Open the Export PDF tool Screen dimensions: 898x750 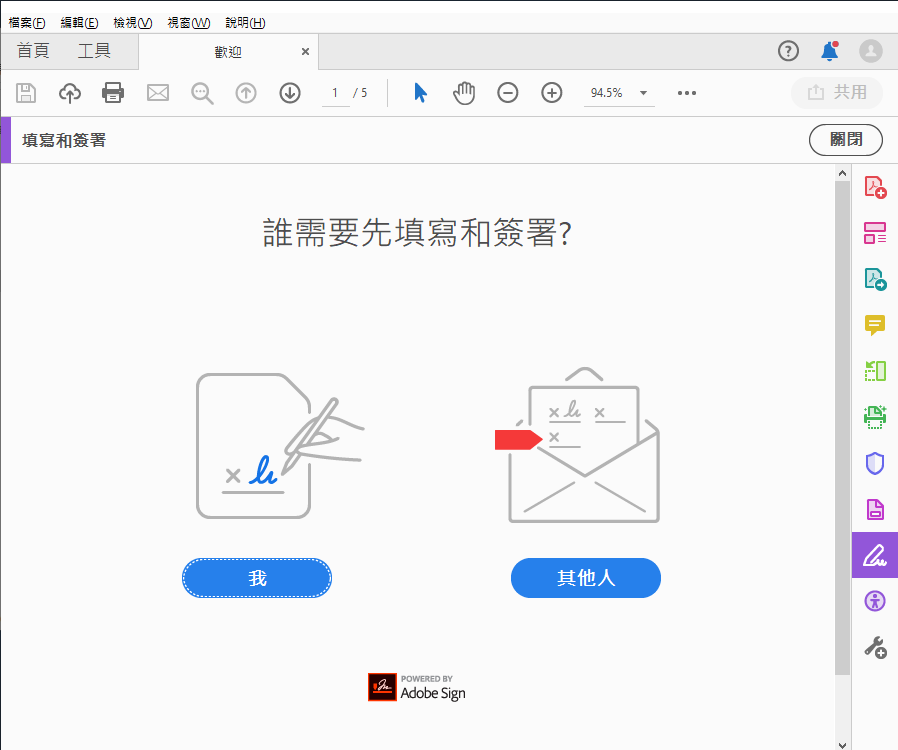875,278
